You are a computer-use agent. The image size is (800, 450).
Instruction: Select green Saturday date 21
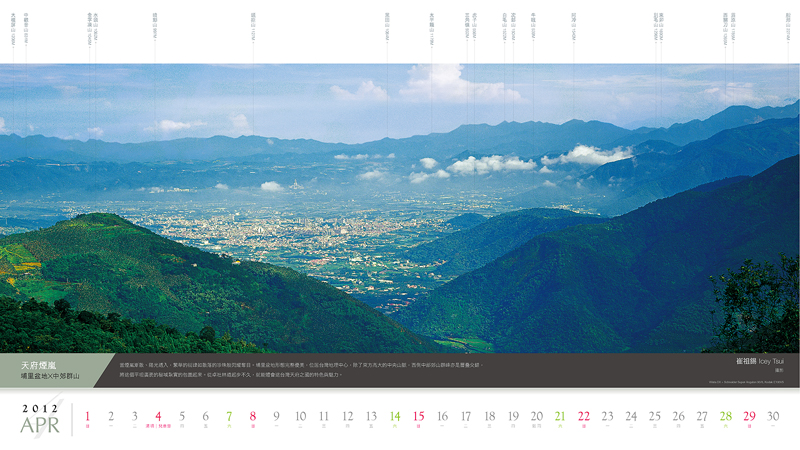[560, 416]
